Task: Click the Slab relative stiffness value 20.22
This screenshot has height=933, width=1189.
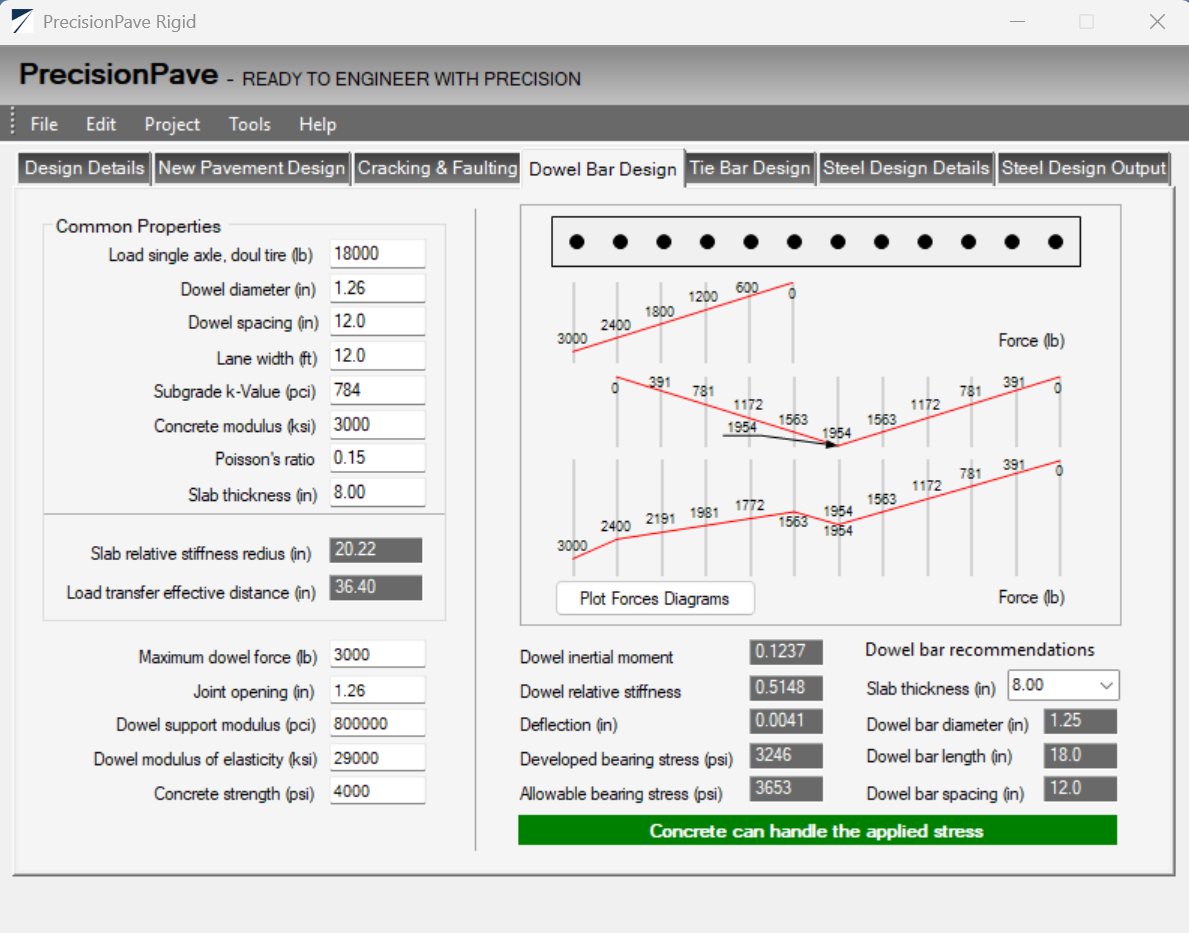Action: [375, 550]
